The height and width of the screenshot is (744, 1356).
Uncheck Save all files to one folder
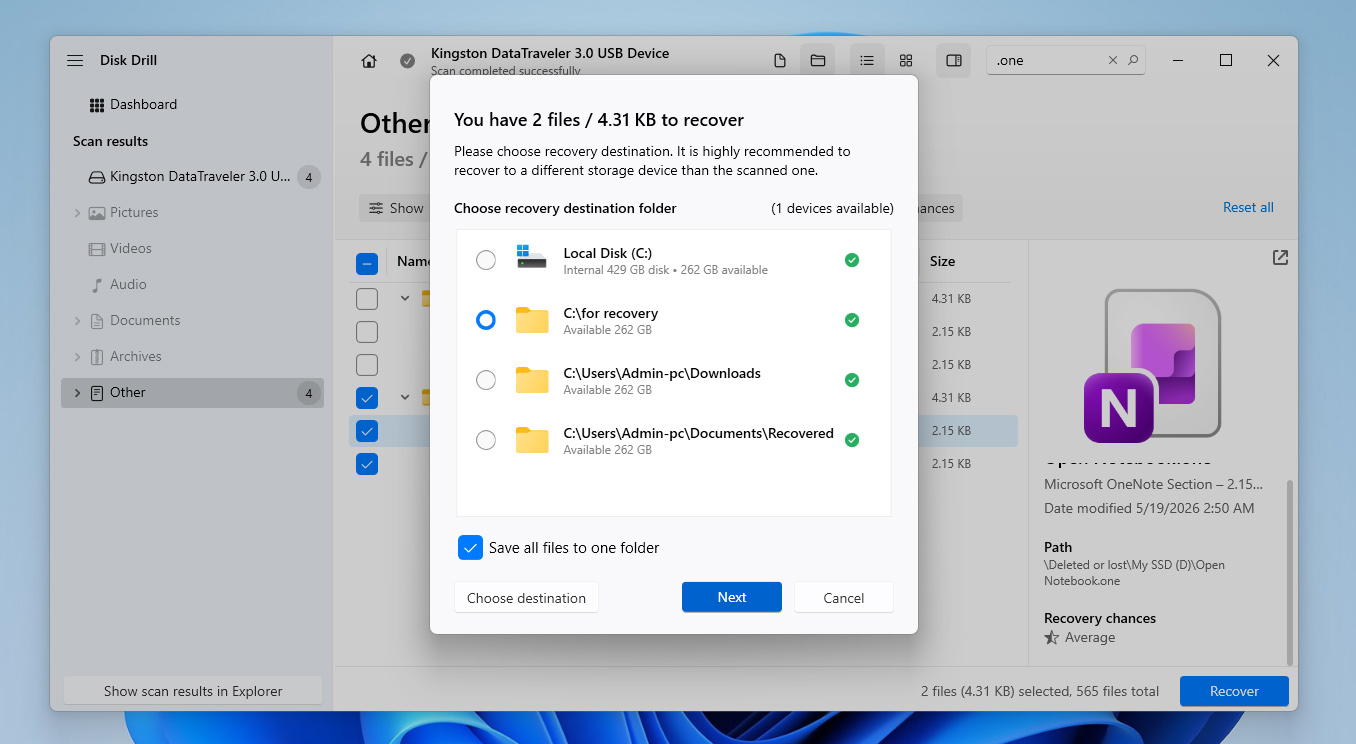click(470, 548)
